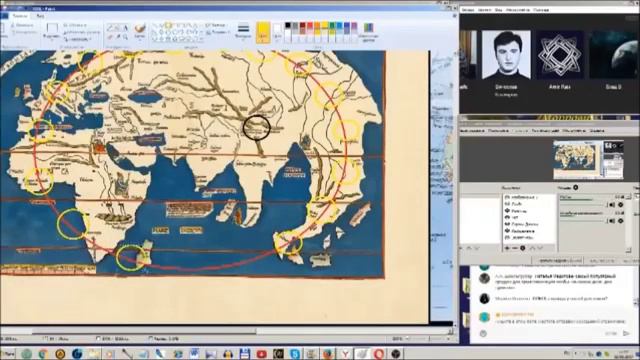Click the moon avatar participant thumbnail
Viewport: 640px width, 360px height.
pyautogui.click(x=614, y=55)
